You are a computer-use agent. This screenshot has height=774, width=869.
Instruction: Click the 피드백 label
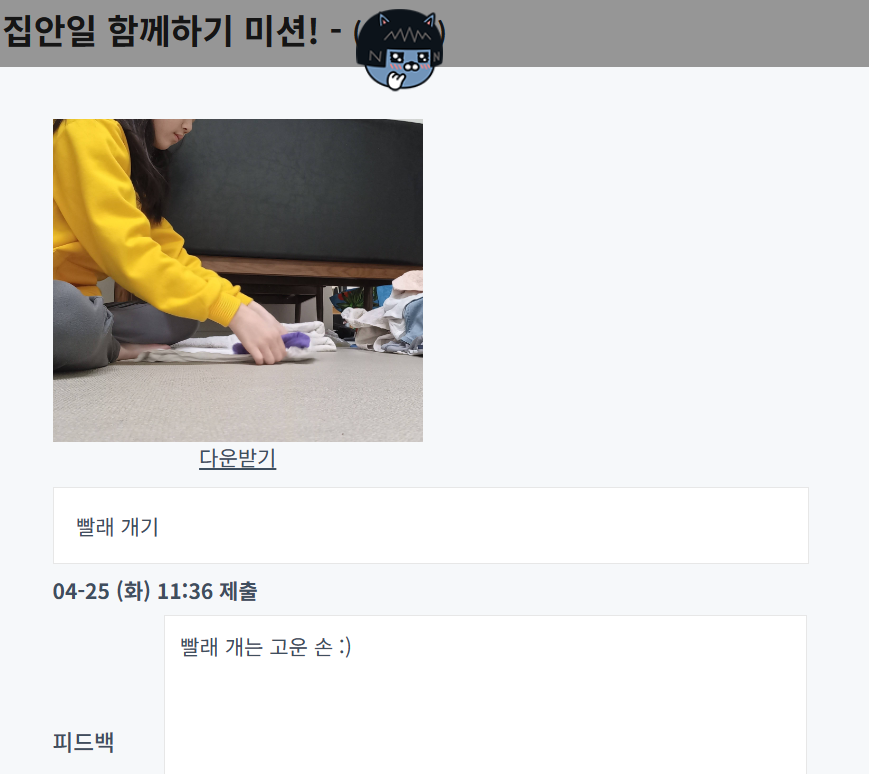84,741
